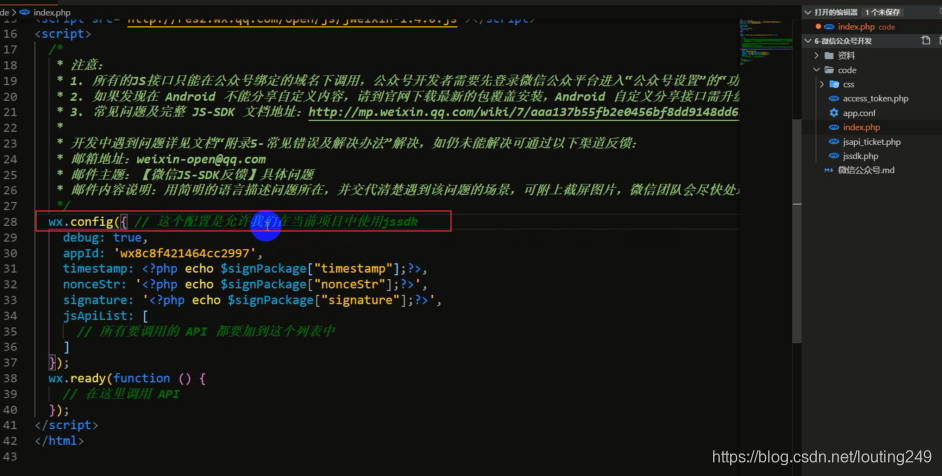The image size is (942, 476).
Task: Click PHP icon on the index.php editor tab
Action: 25,12
